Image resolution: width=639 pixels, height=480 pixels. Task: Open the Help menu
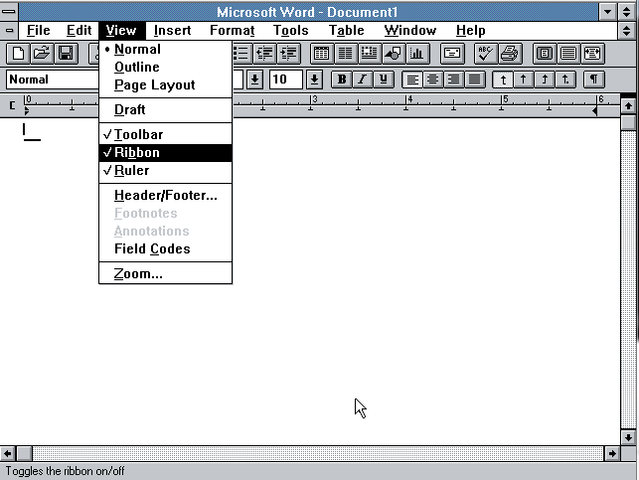pyautogui.click(x=470, y=31)
